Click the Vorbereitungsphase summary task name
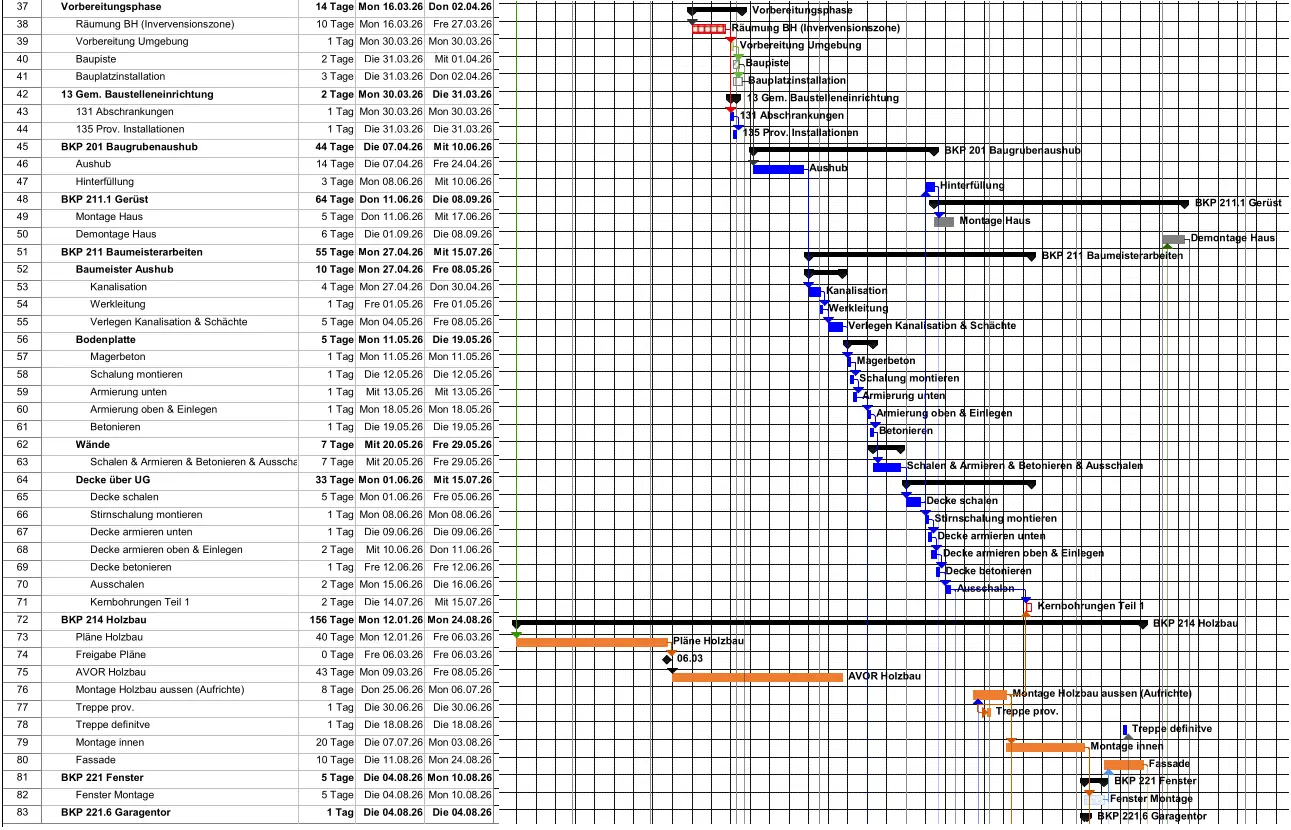Screen dimensions: 1291x830 coord(110,7)
